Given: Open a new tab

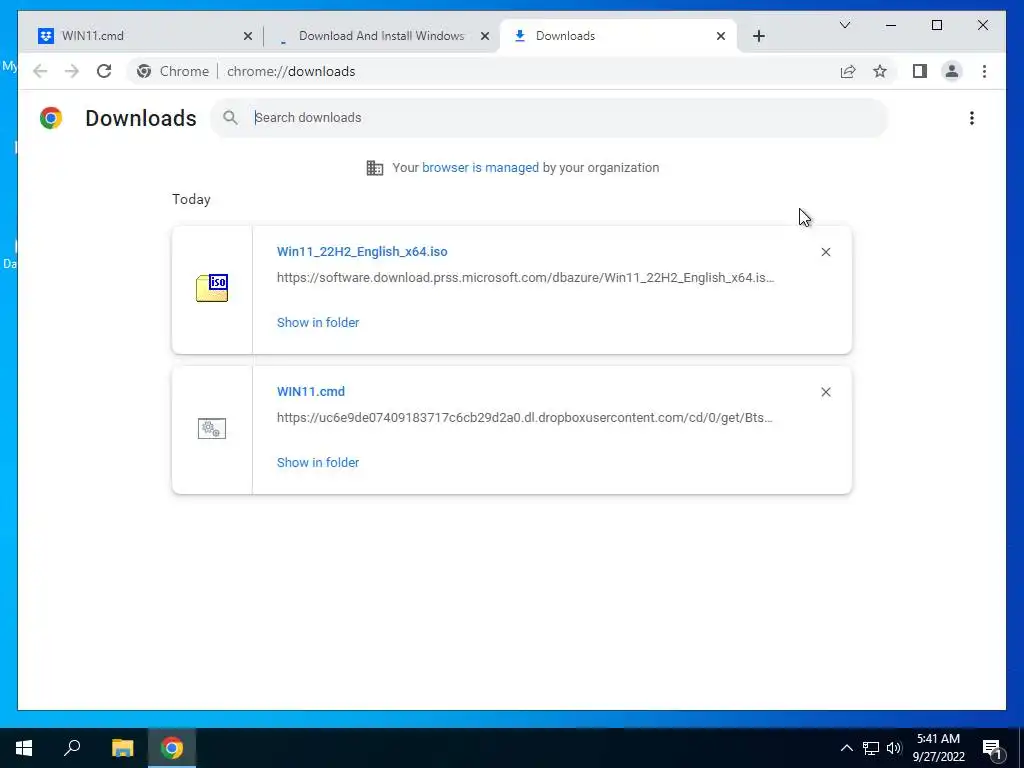Looking at the screenshot, I should [x=758, y=36].
